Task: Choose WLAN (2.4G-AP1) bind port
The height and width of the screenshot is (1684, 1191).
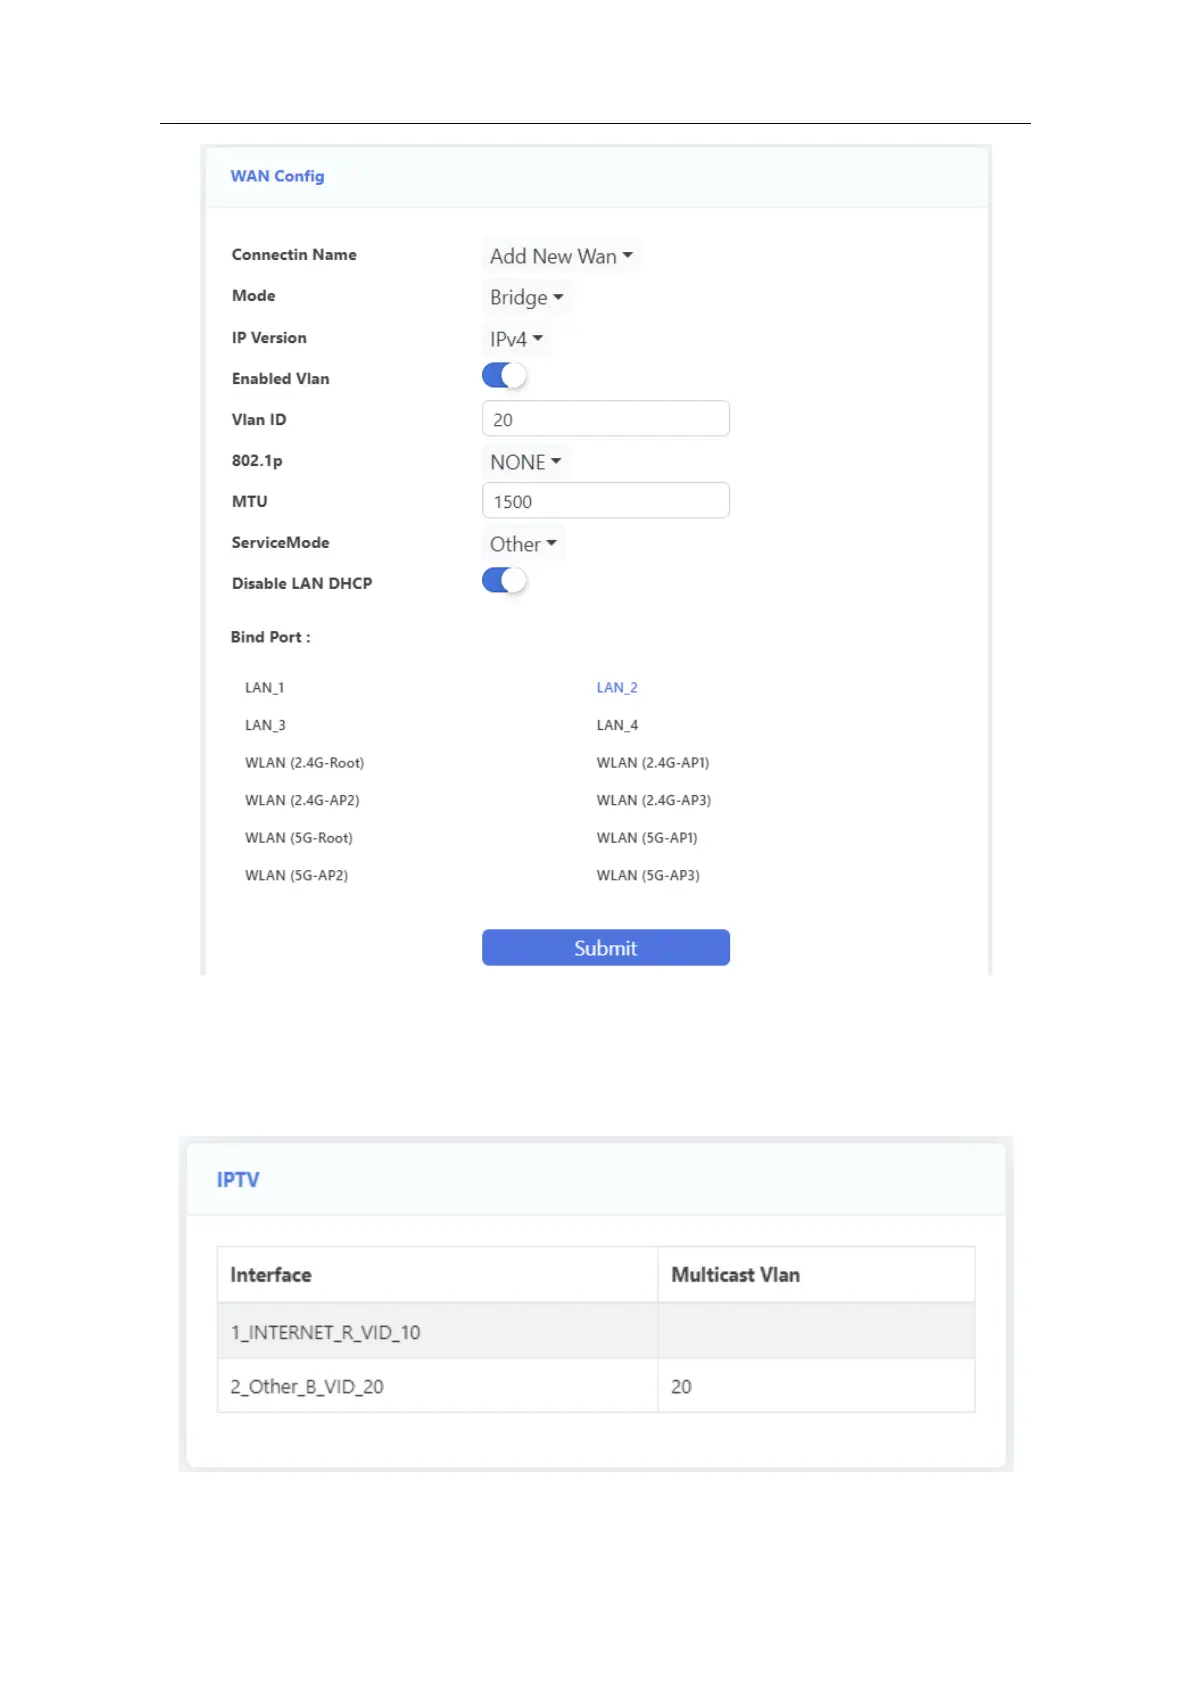Action: click(x=653, y=763)
